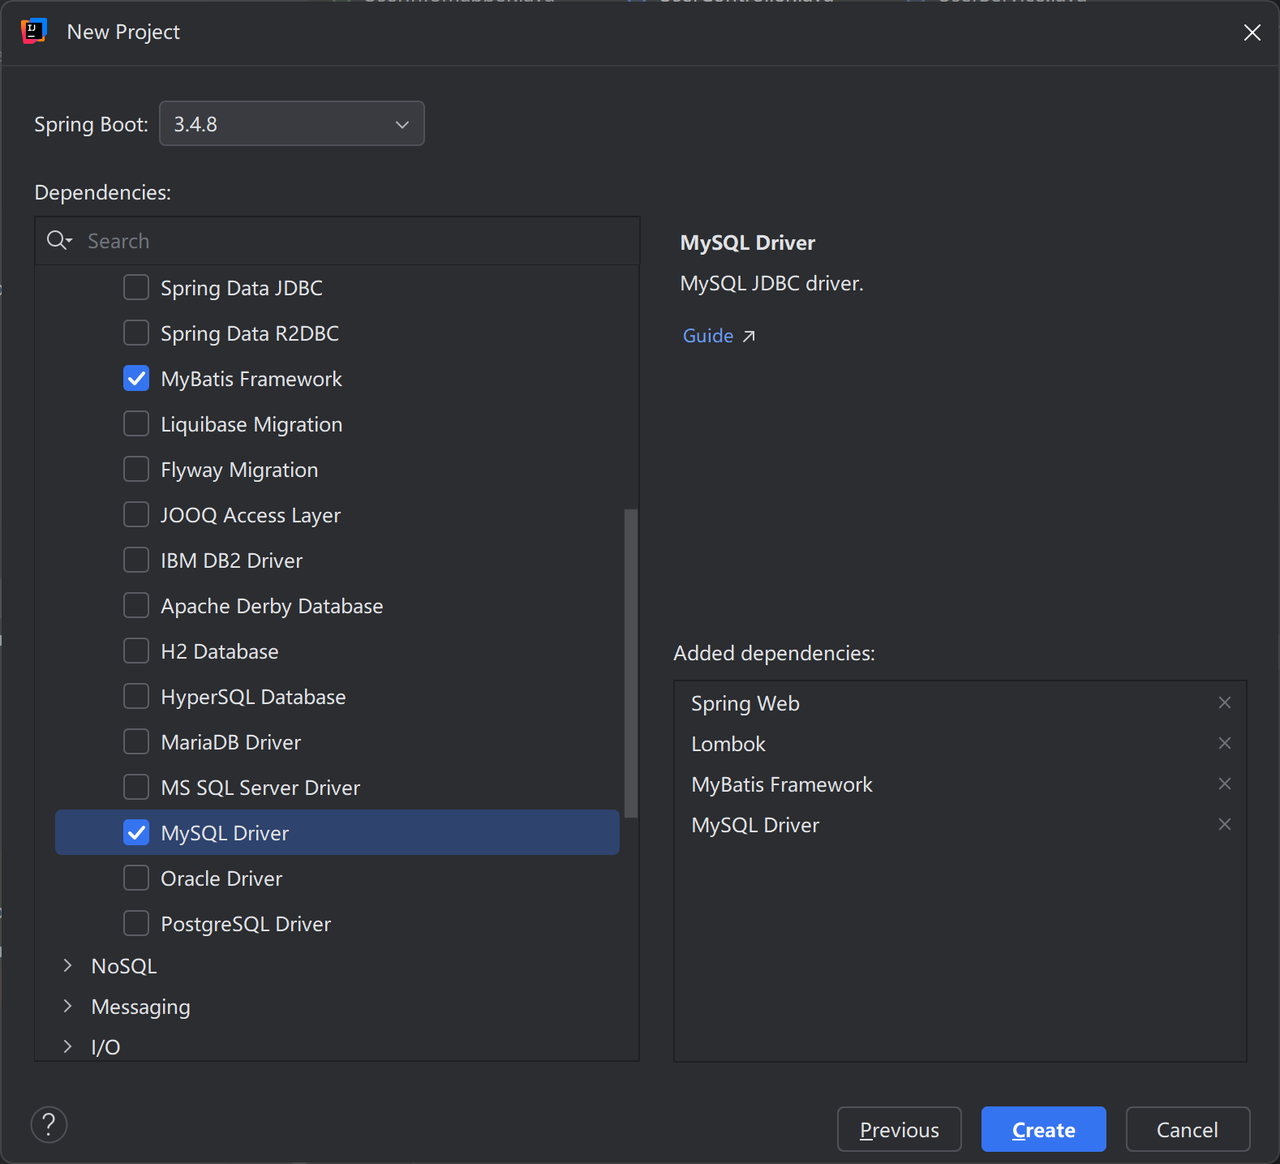Remove Spring Web from added dependencies
This screenshot has width=1280, height=1164.
1224,703
